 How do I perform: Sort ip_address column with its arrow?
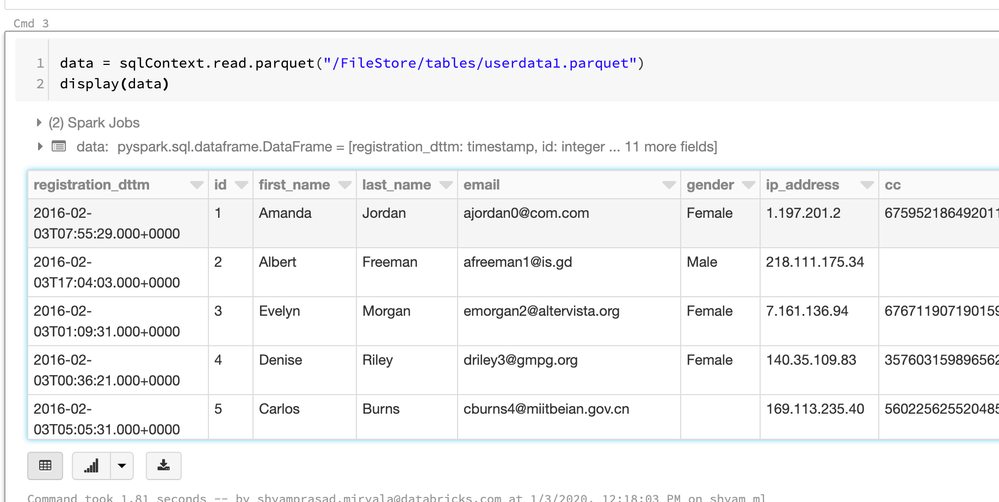coord(866,186)
